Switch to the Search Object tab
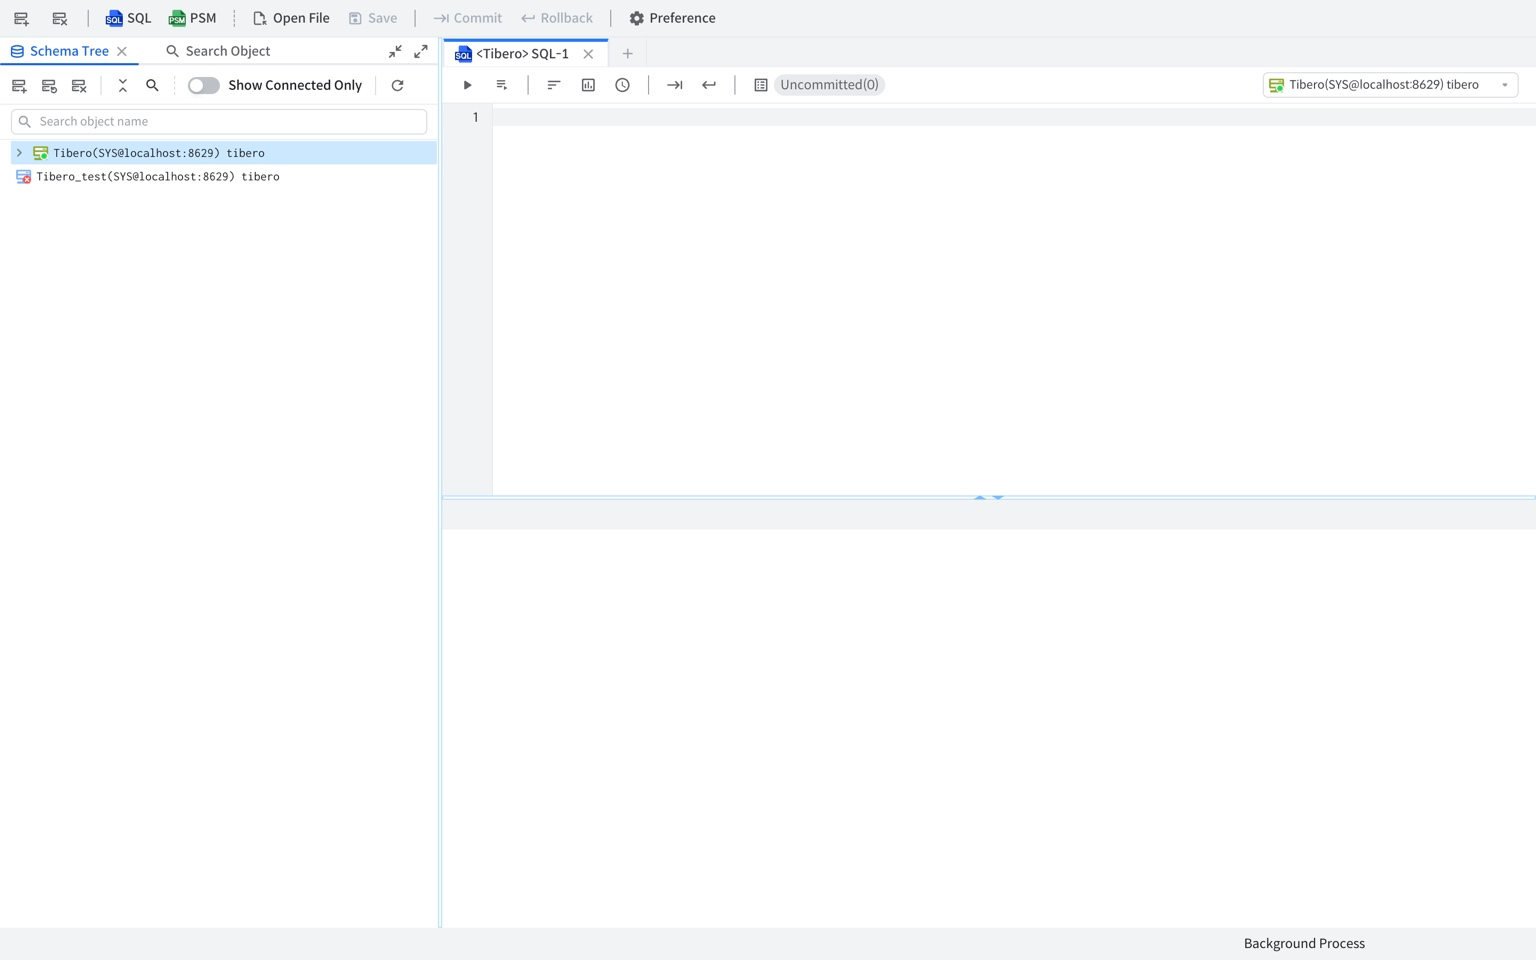The image size is (1536, 960). coord(218,51)
